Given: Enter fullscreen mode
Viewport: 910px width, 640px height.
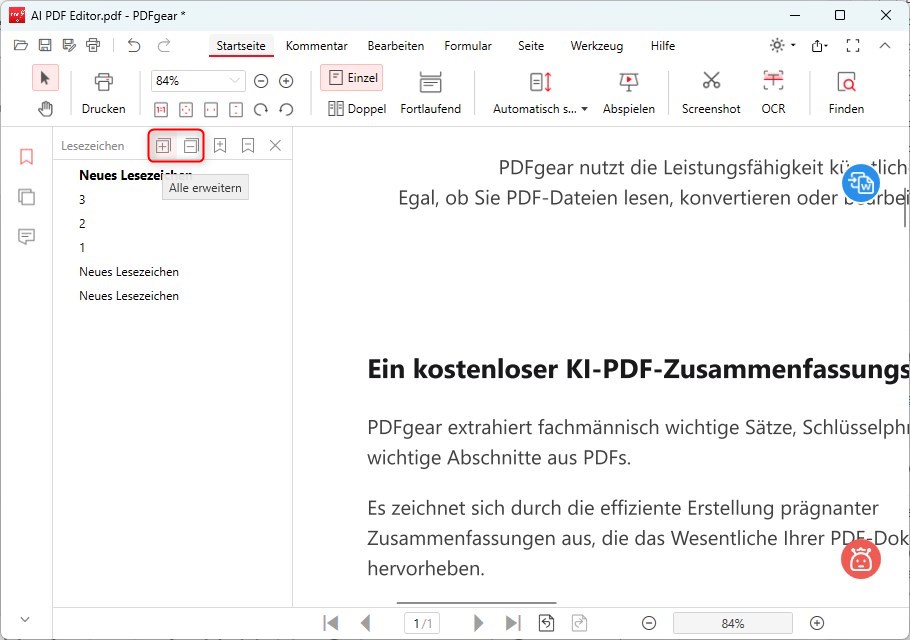Looking at the screenshot, I should pos(853,45).
